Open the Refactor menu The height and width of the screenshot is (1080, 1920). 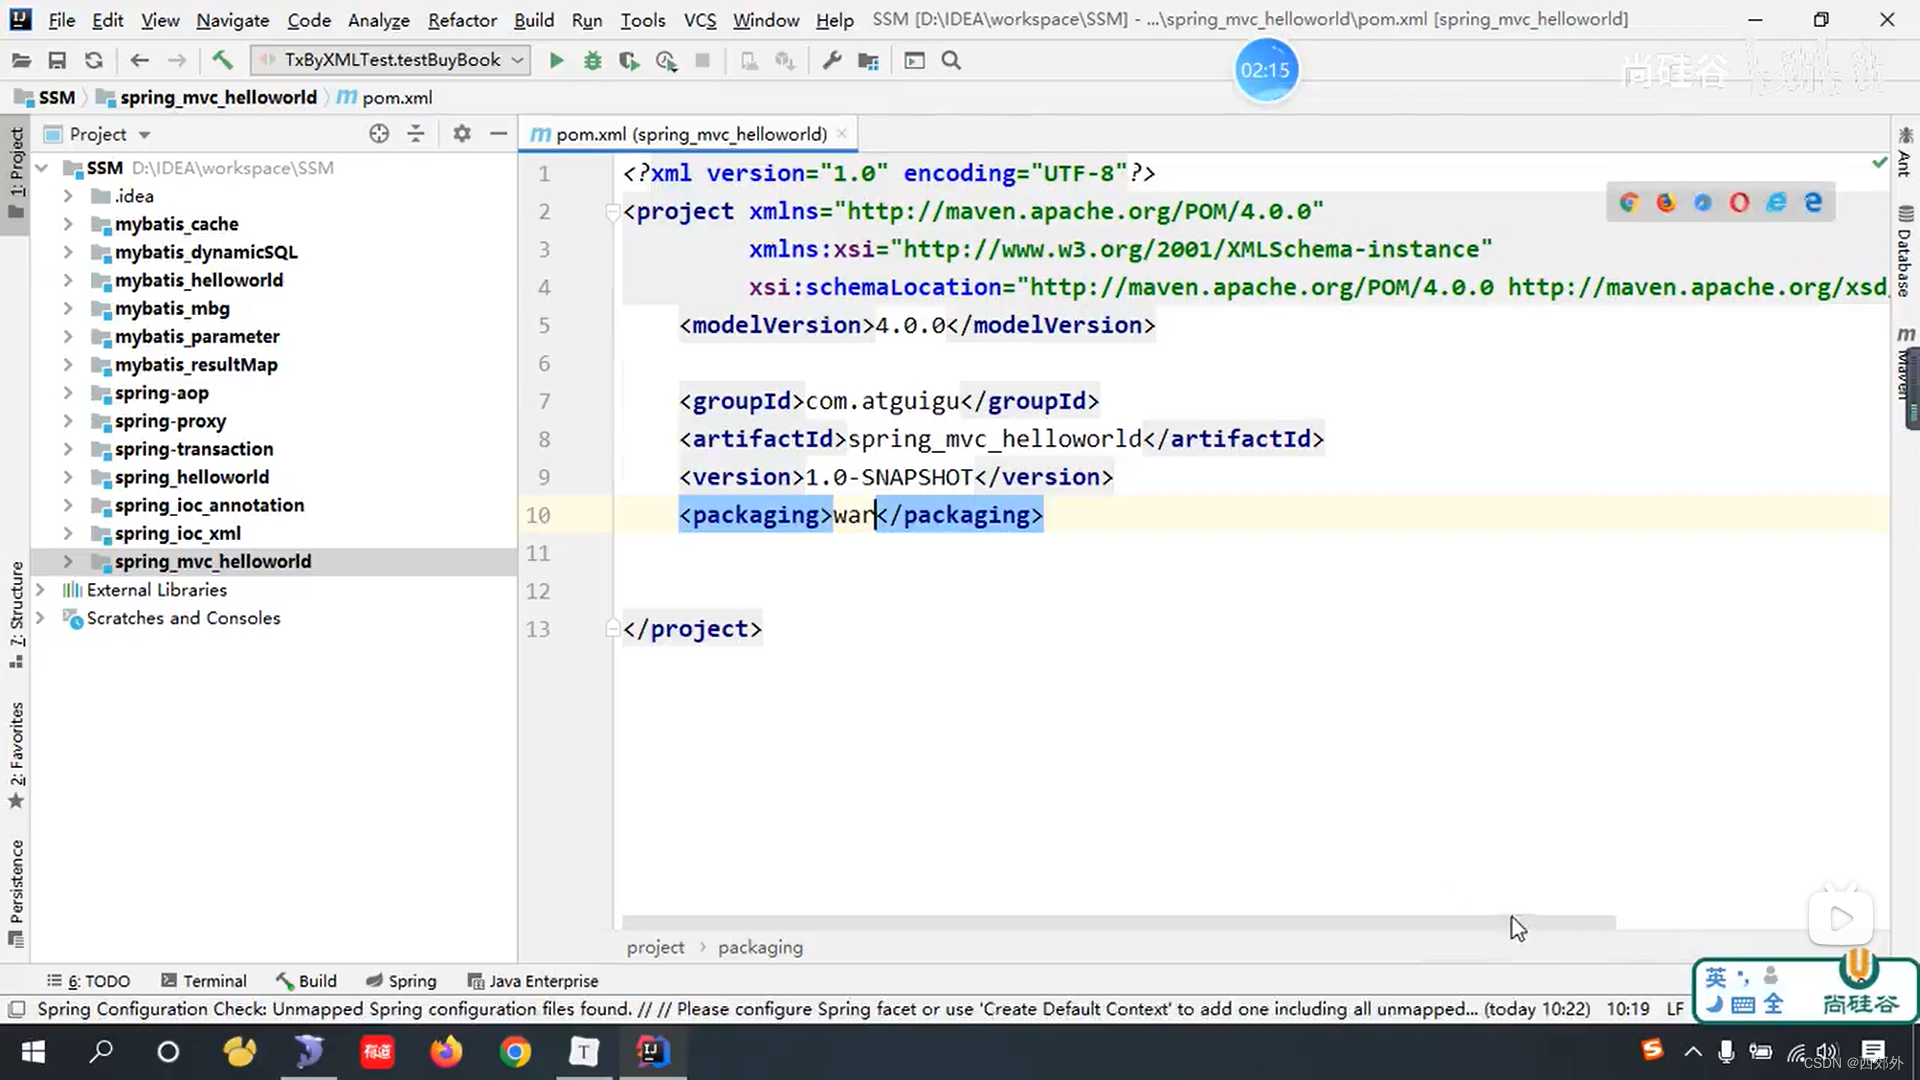tap(462, 20)
